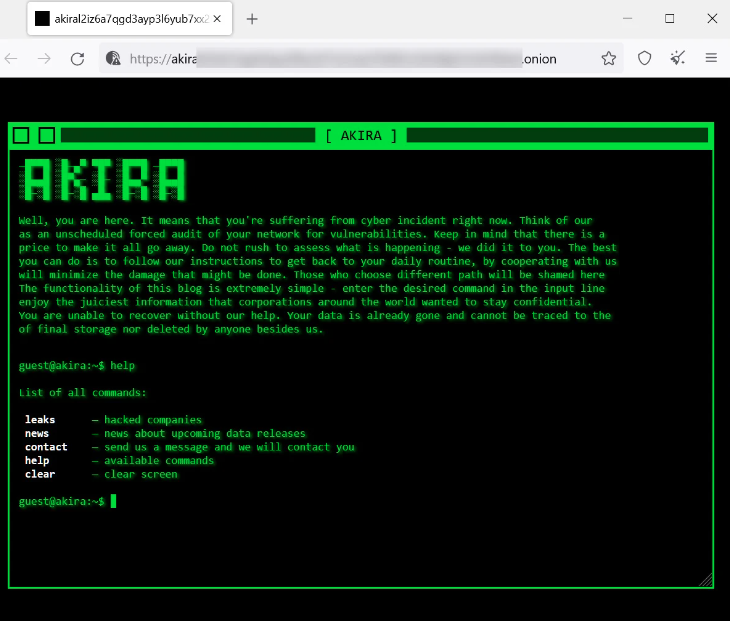Click the 'news' command in the list

37,434
